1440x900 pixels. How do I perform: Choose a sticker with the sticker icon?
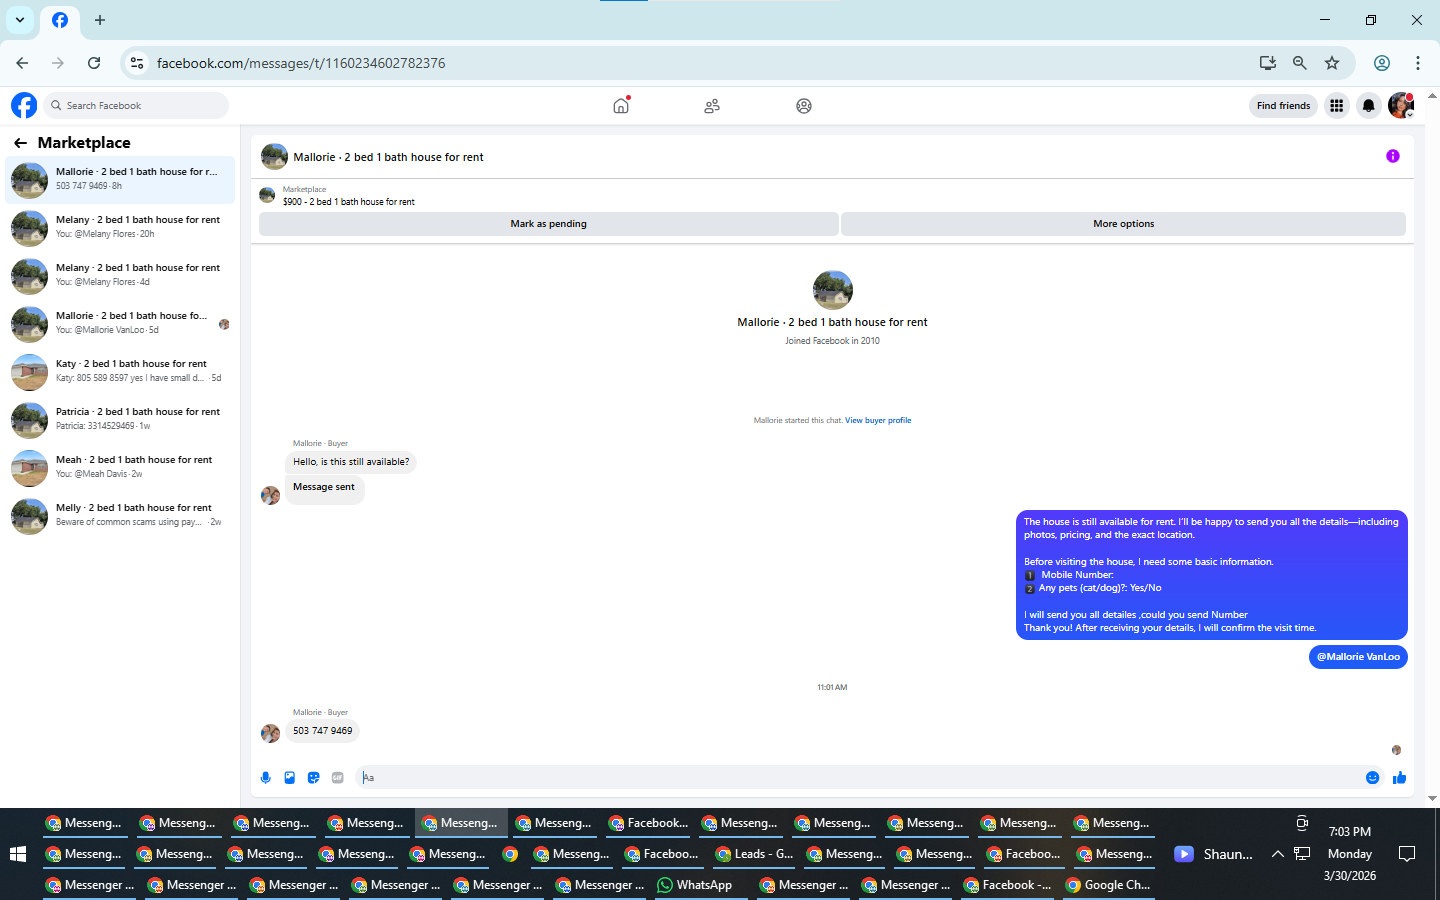pyautogui.click(x=314, y=777)
